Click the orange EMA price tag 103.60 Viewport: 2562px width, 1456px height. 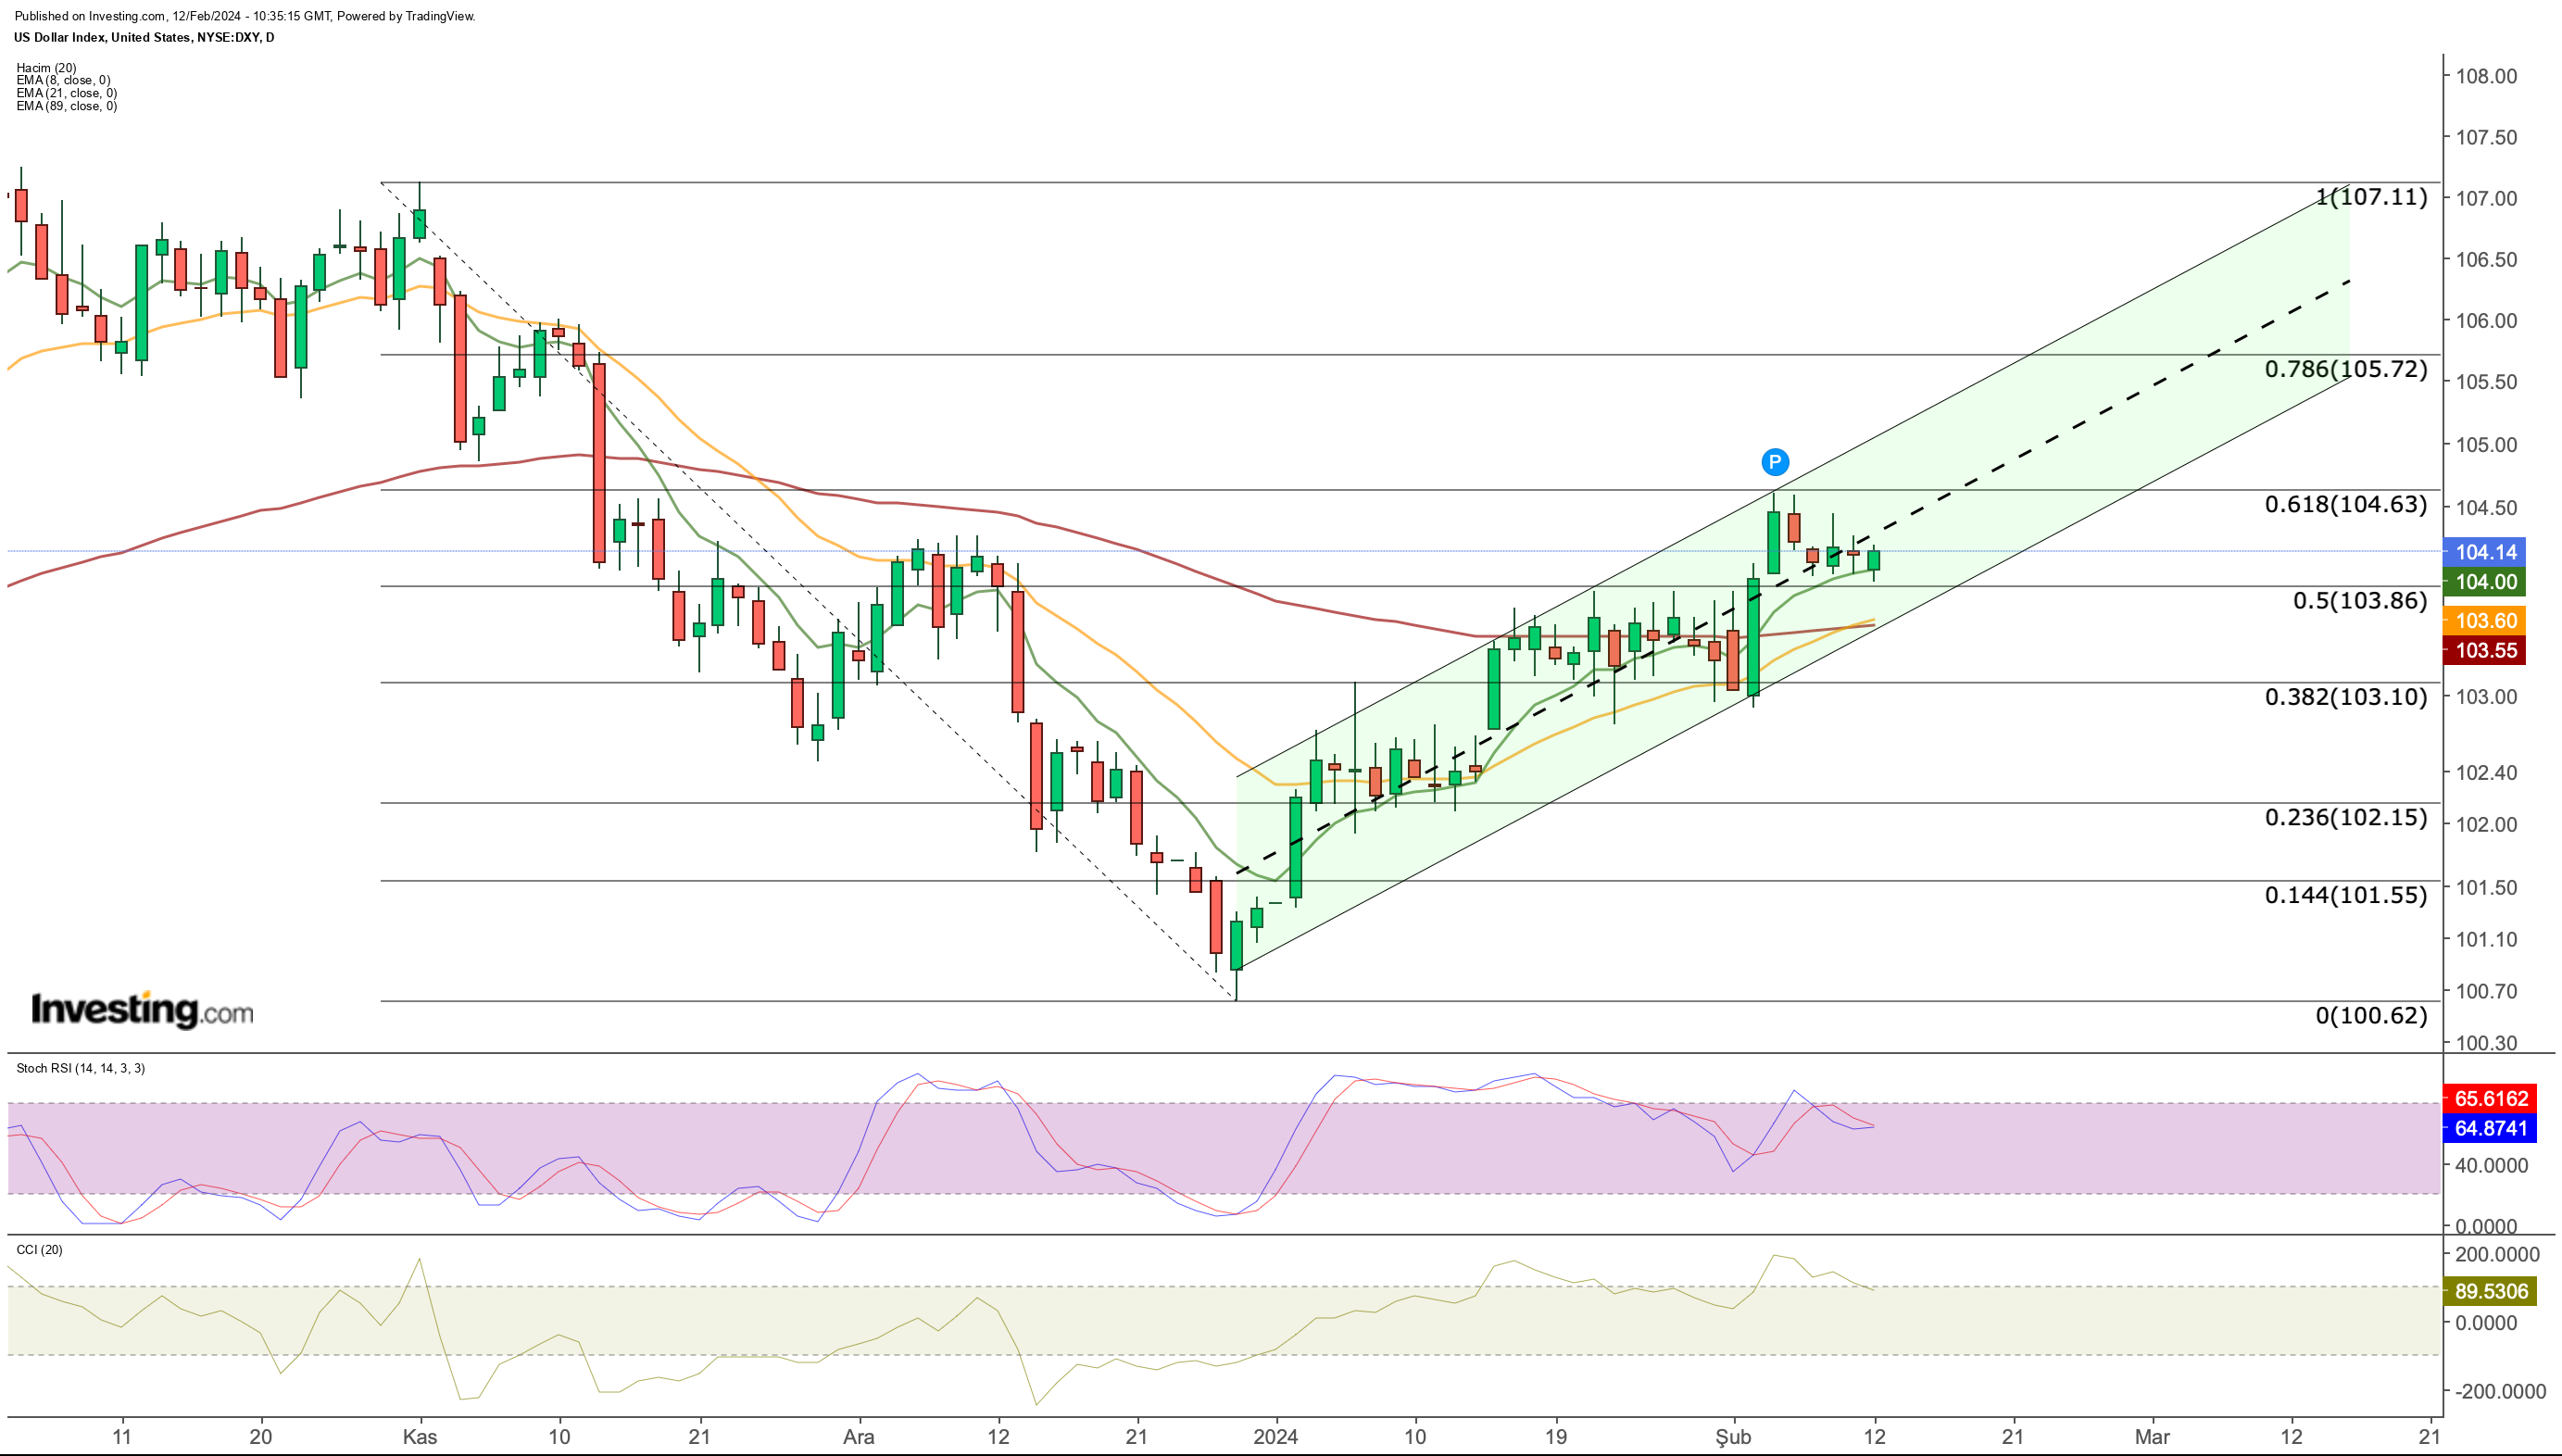(2482, 621)
